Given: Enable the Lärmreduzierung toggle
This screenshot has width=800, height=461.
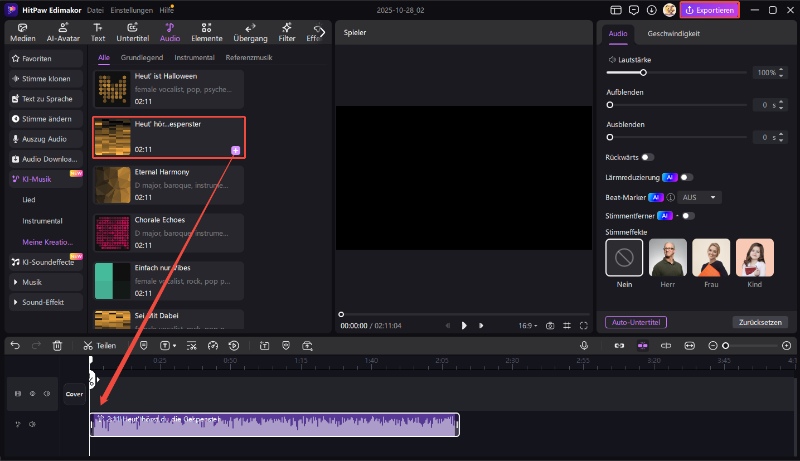Looking at the screenshot, I should click(x=687, y=177).
